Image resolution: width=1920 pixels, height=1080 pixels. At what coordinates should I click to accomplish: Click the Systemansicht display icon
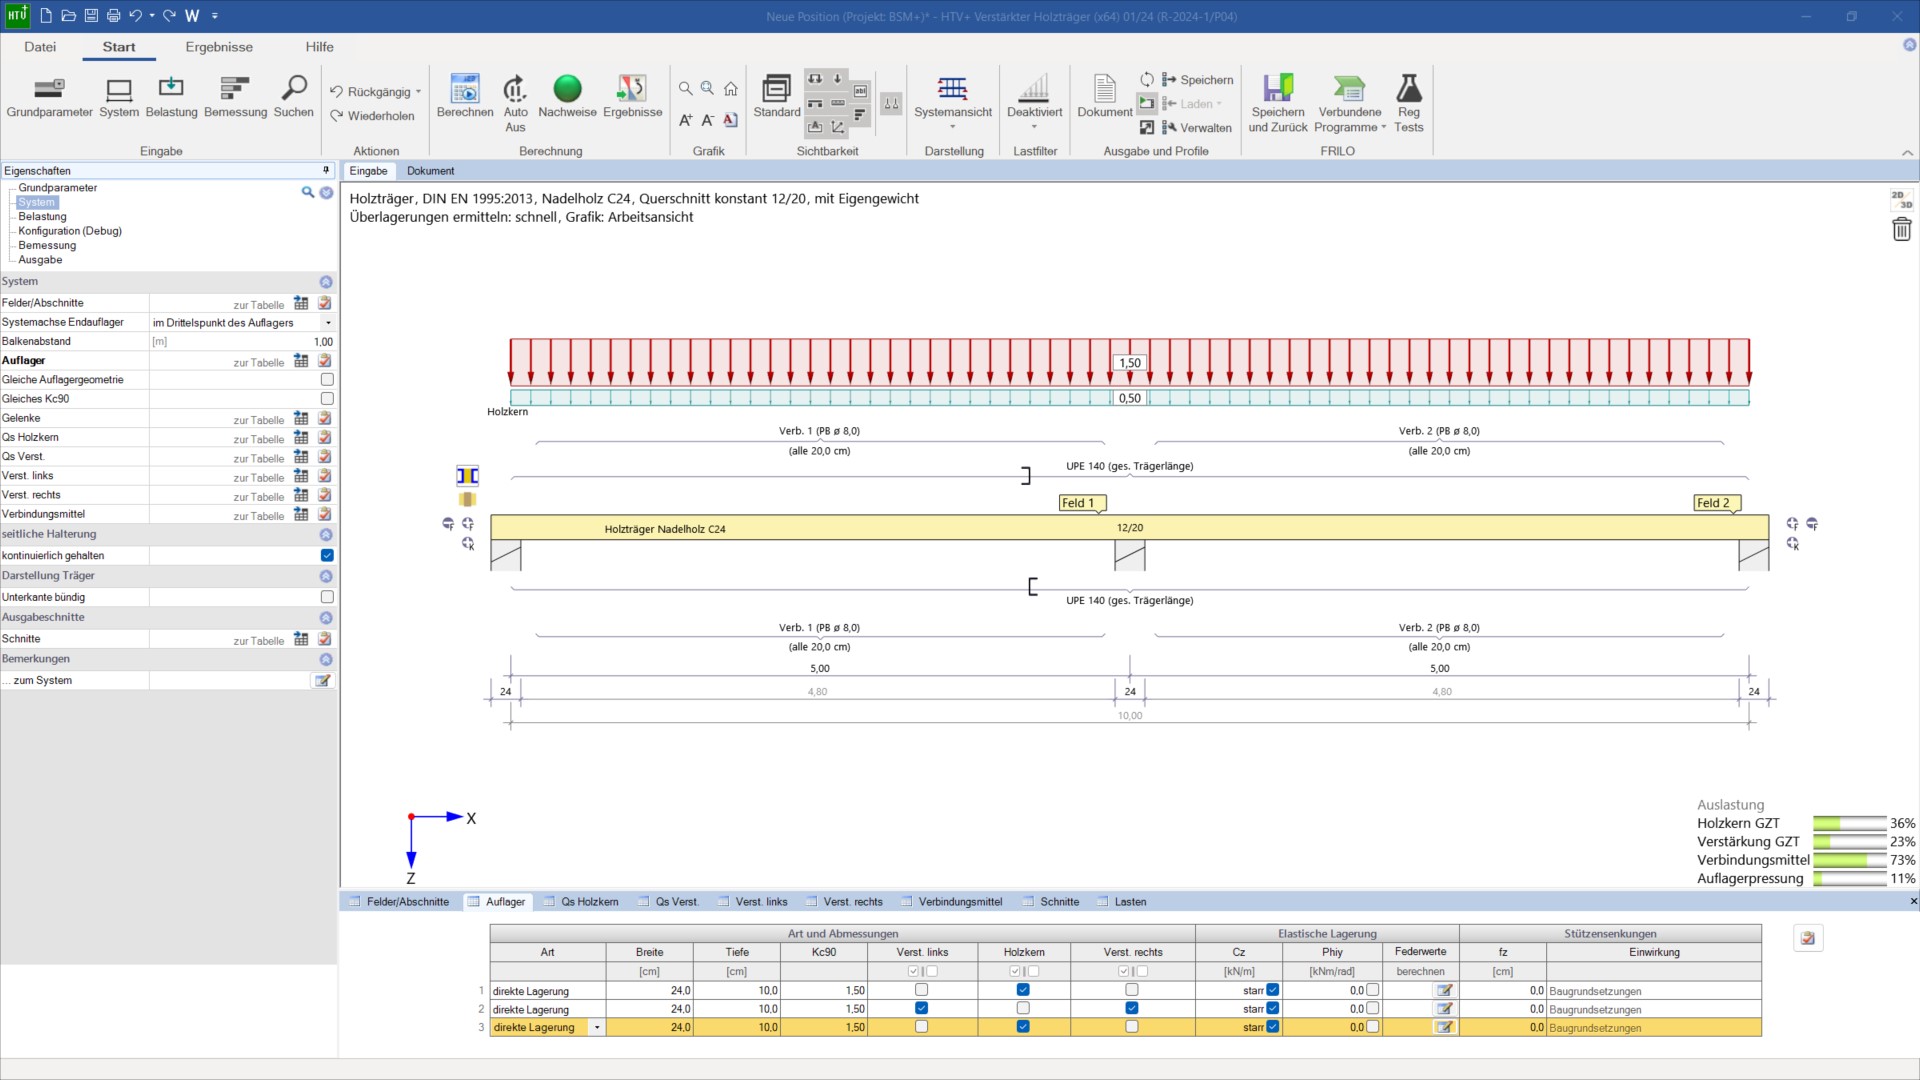click(952, 90)
